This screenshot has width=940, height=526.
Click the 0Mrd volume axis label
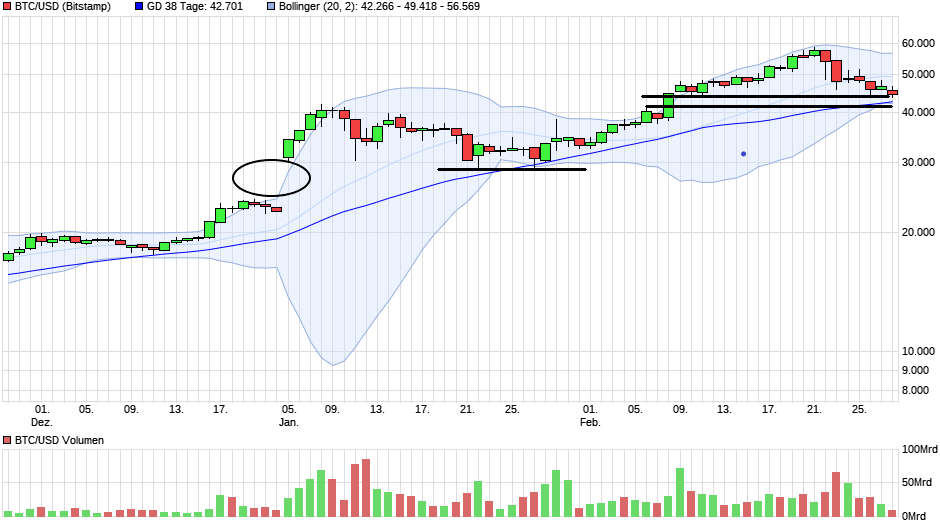coord(915,516)
